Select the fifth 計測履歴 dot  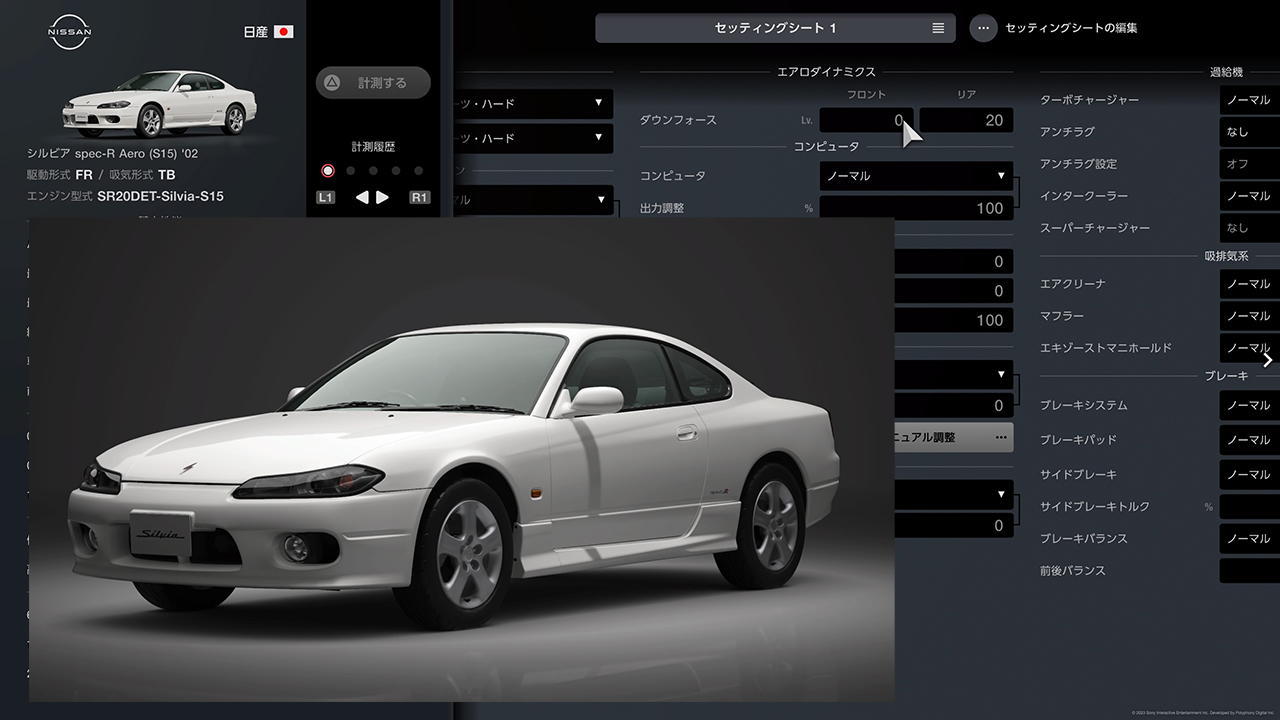(418, 171)
